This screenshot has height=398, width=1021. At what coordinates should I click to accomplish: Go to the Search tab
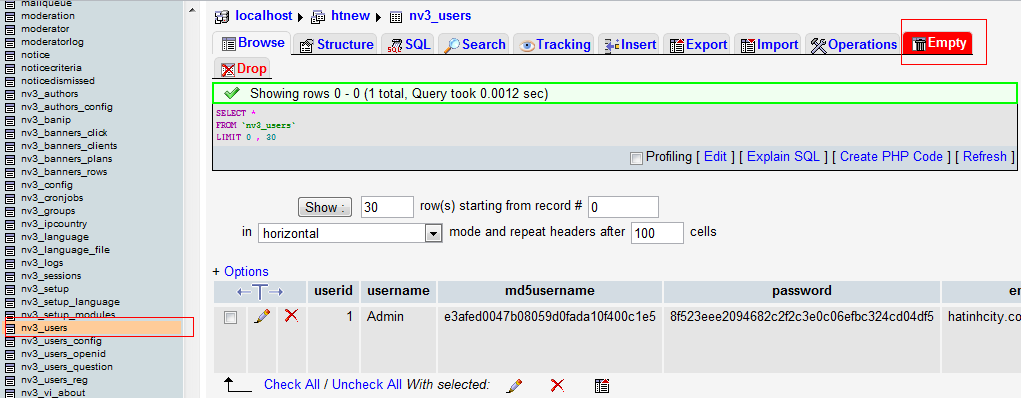pyautogui.click(x=474, y=44)
